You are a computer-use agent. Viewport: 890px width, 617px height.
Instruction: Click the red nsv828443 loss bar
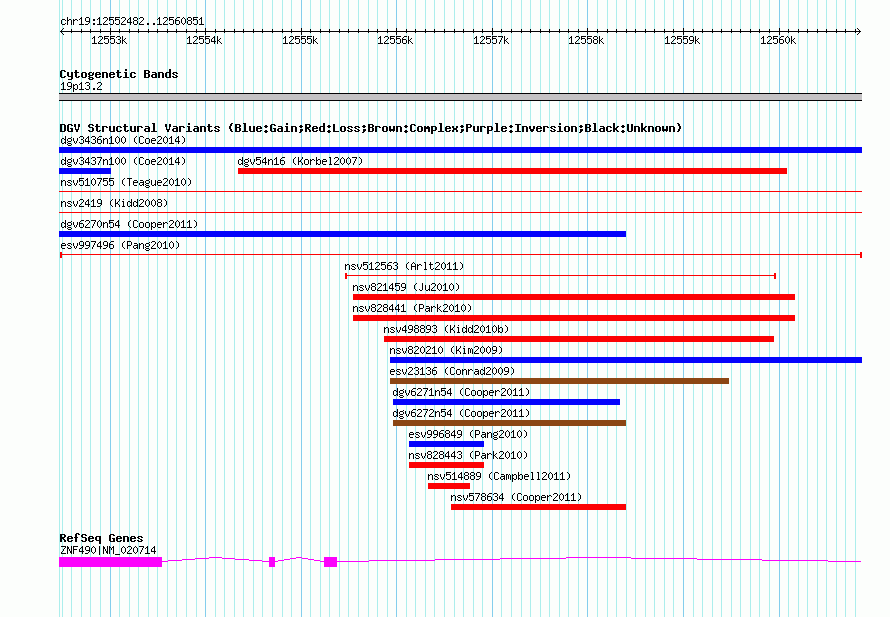point(446,465)
